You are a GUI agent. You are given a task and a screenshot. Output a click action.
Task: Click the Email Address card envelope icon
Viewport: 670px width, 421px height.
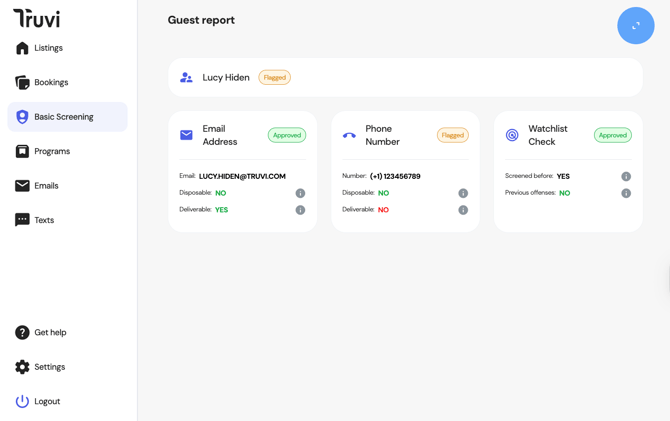[x=186, y=135]
